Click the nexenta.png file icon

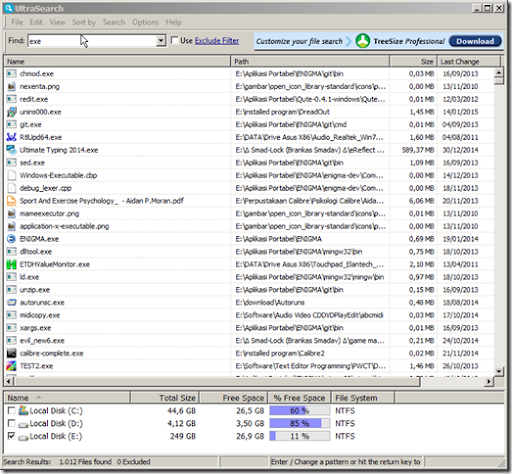tap(11, 86)
